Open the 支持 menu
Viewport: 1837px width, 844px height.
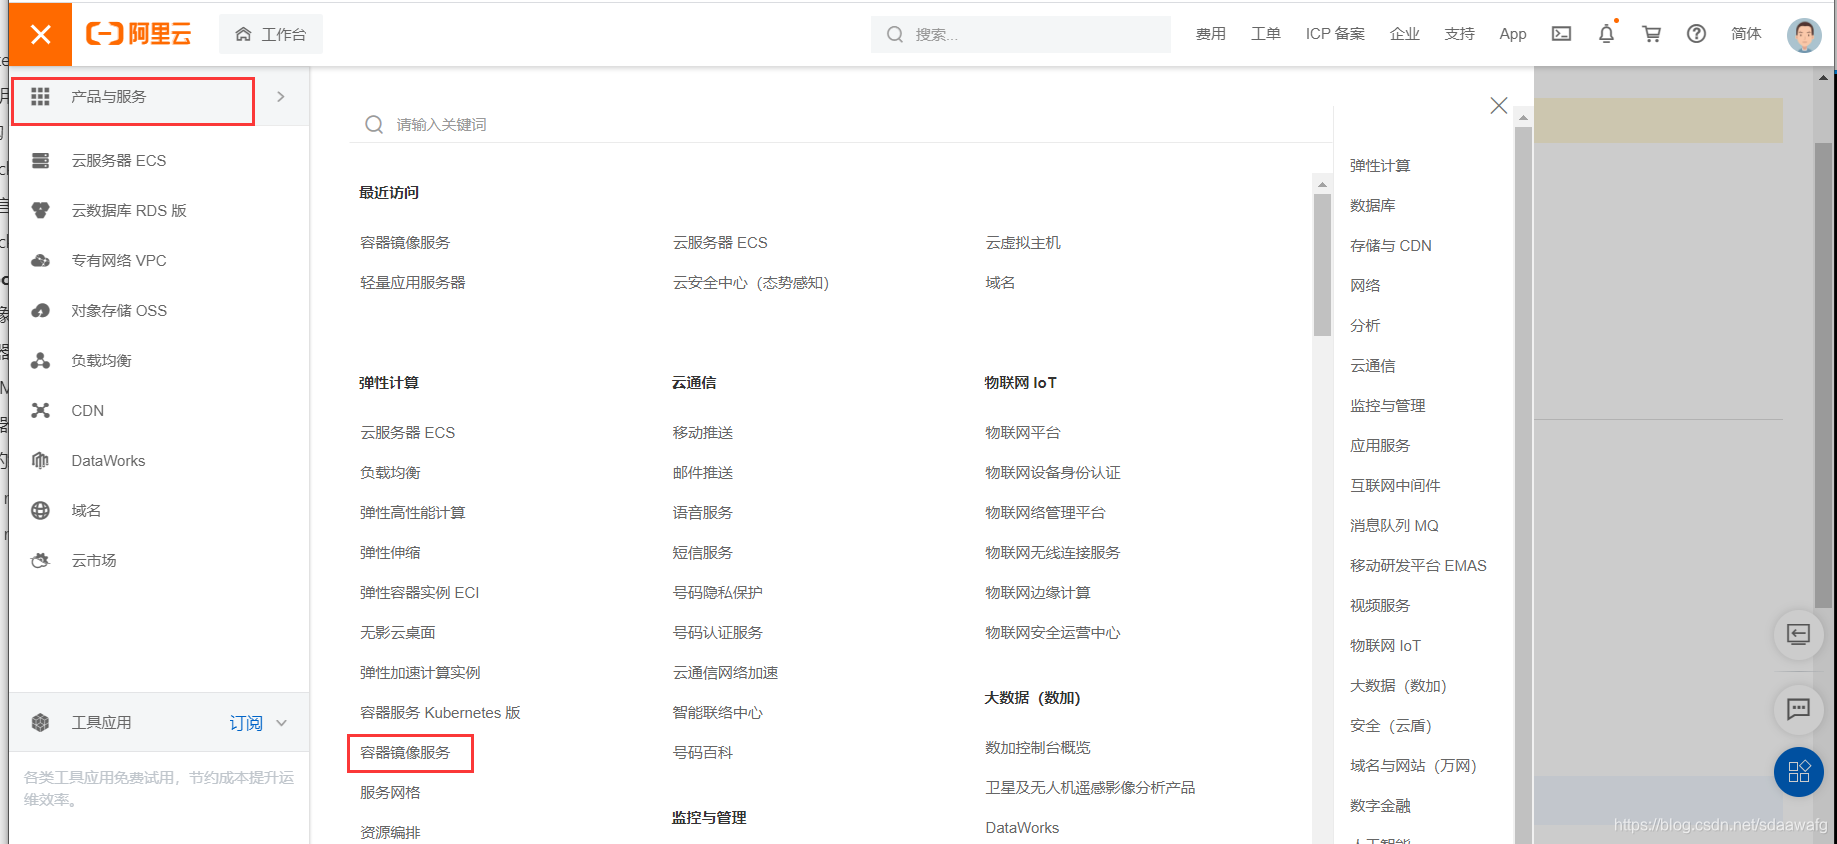[x=1459, y=34]
